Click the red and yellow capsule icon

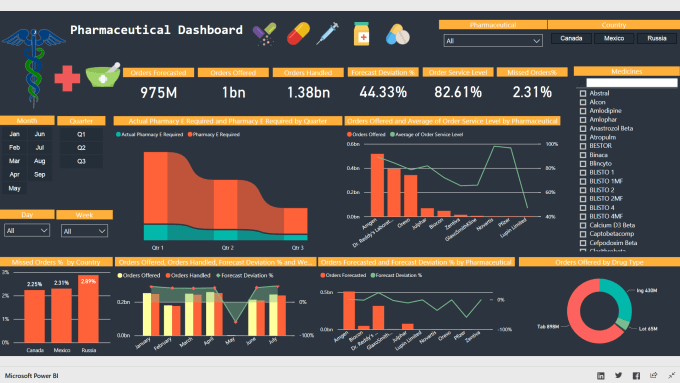[x=298, y=33]
